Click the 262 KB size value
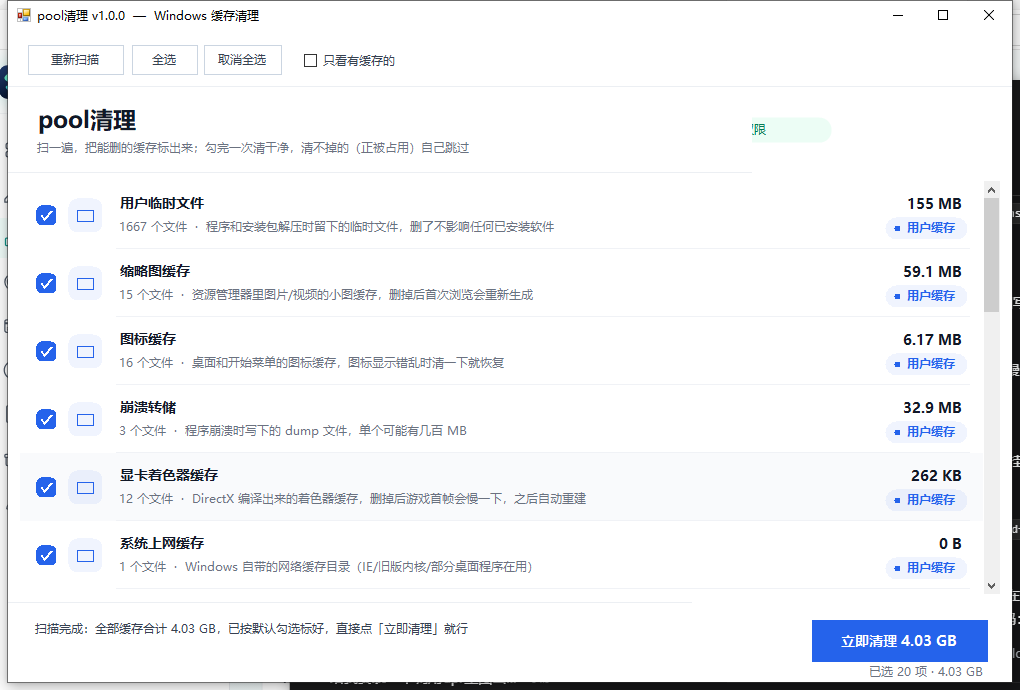 click(x=936, y=475)
